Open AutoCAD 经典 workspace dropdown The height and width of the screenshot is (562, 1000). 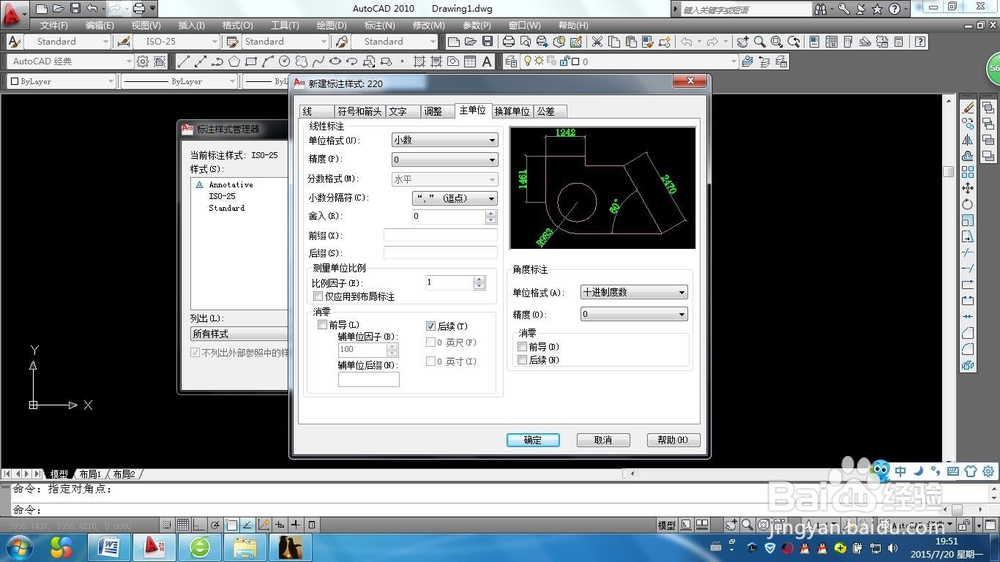pyautogui.click(x=70, y=61)
